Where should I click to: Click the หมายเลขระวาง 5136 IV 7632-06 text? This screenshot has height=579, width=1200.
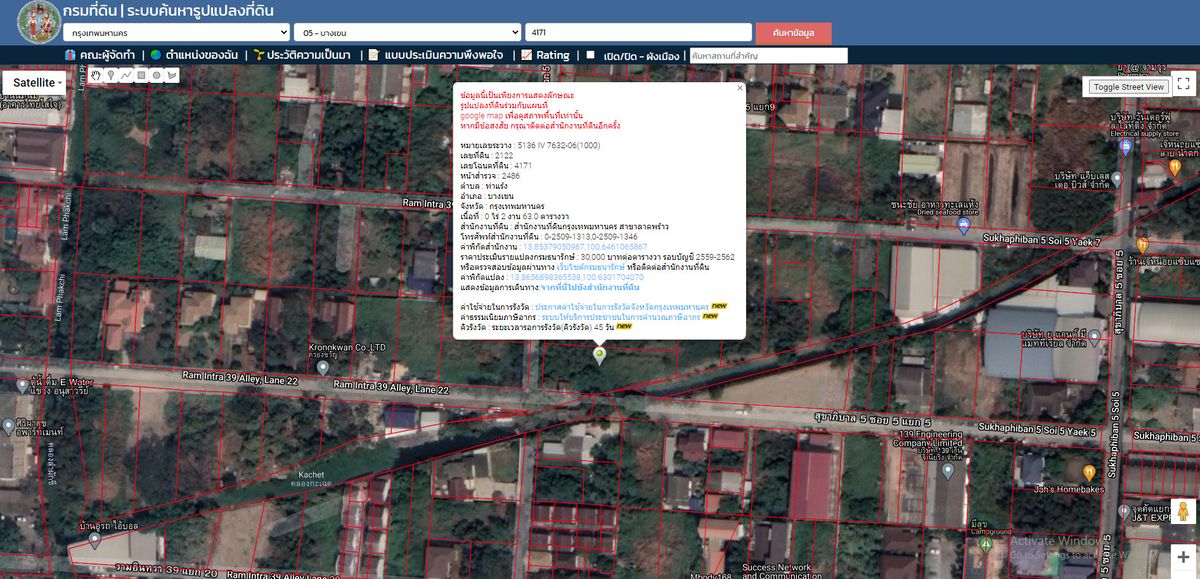530,146
